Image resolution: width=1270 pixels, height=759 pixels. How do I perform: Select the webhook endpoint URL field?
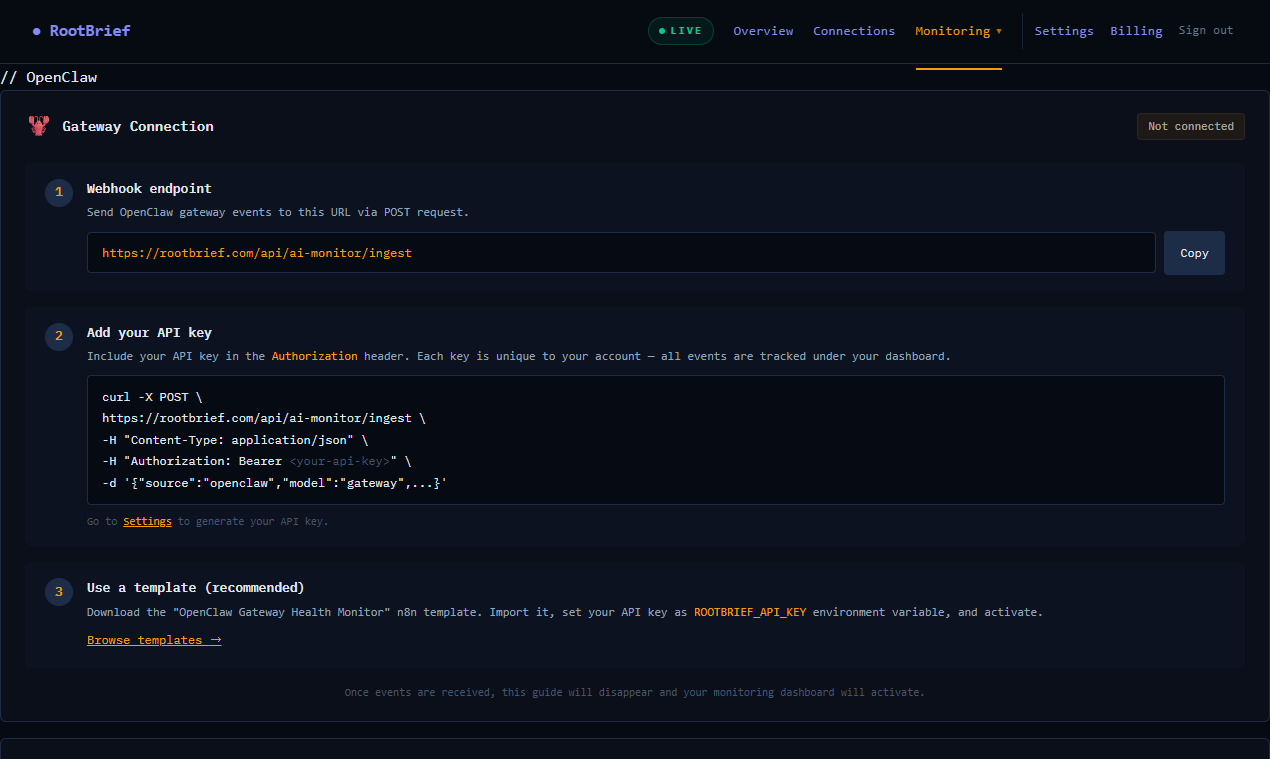click(620, 253)
